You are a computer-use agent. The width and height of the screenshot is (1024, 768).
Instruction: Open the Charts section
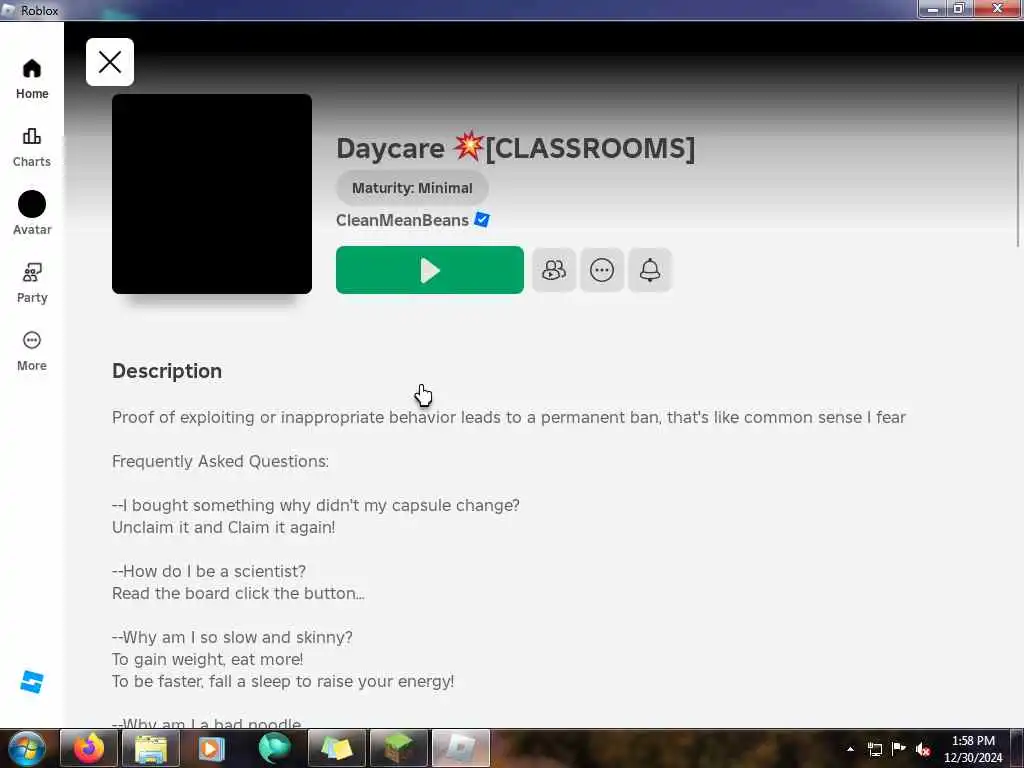pos(31,148)
